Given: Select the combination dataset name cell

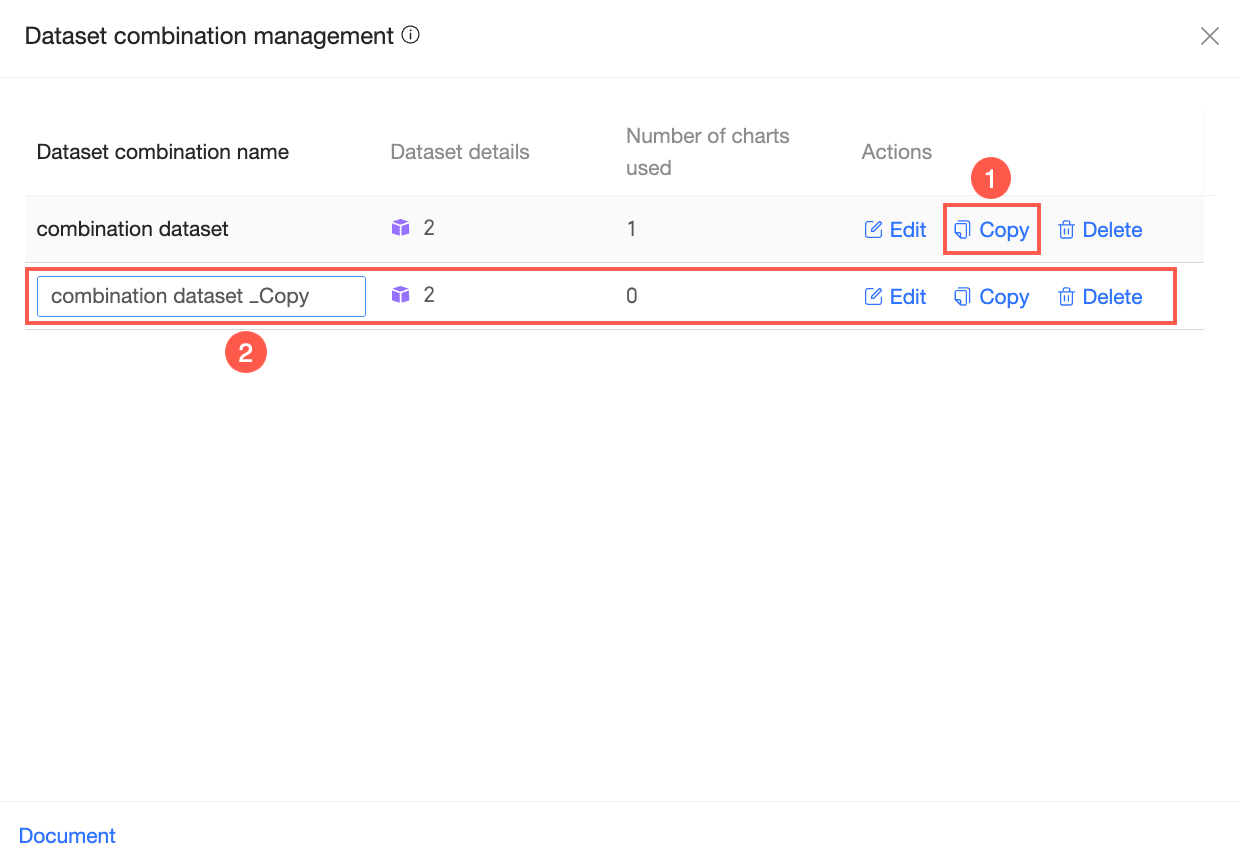Looking at the screenshot, I should [x=133, y=229].
